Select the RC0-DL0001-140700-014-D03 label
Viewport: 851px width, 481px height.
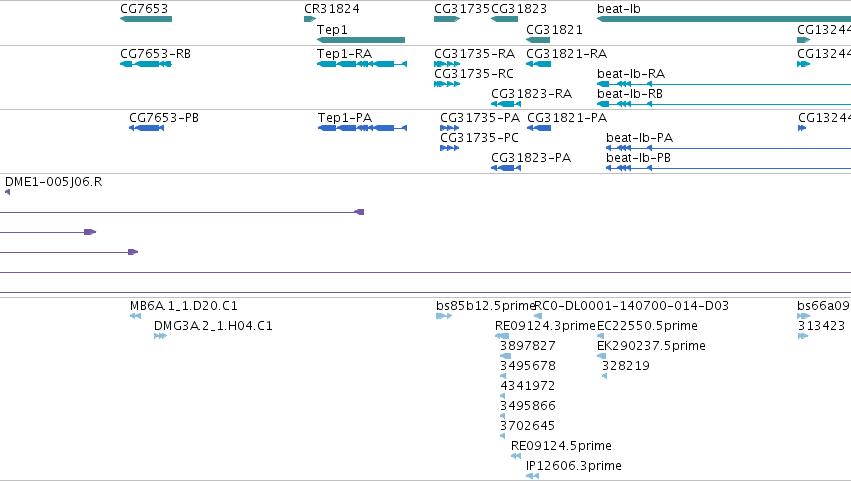(x=632, y=306)
